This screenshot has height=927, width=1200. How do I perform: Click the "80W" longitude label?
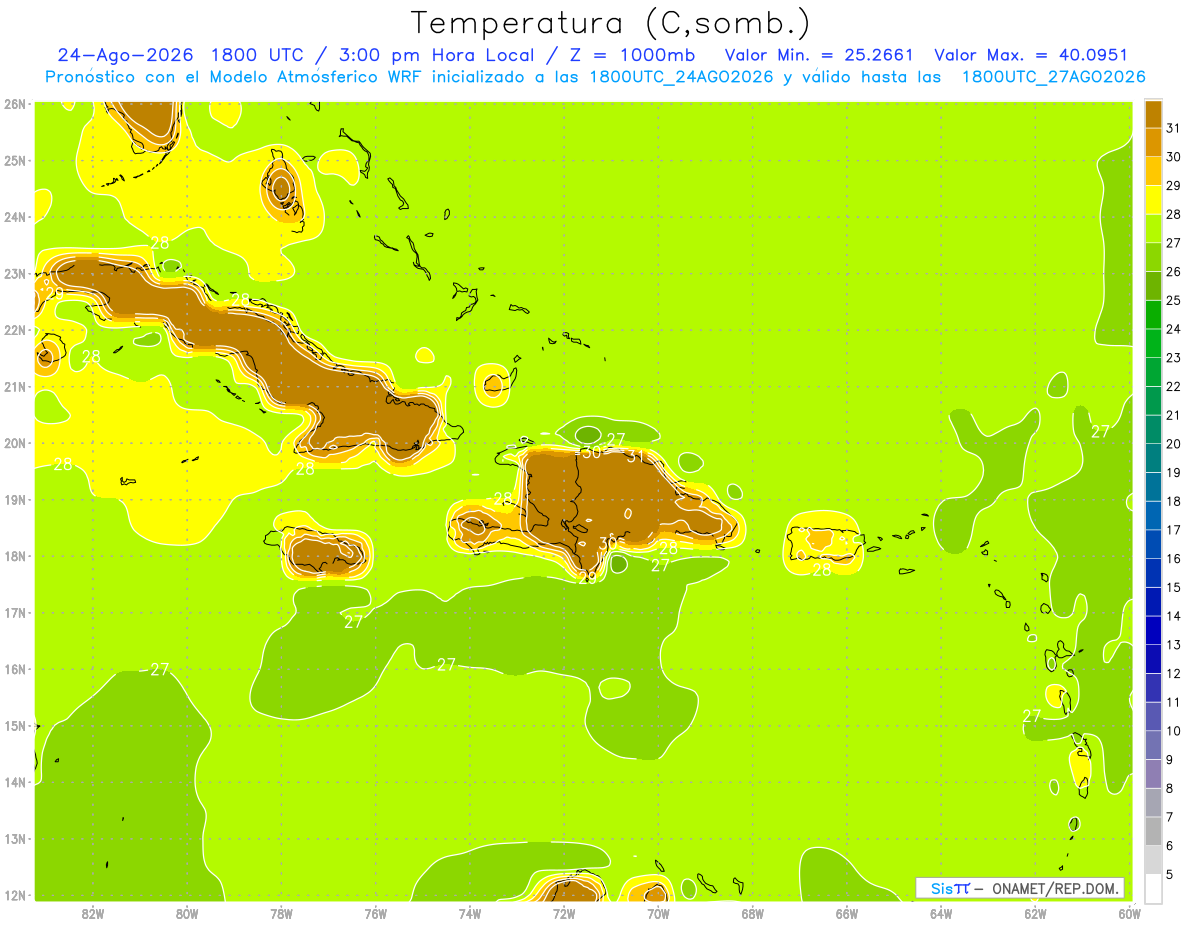(x=187, y=913)
